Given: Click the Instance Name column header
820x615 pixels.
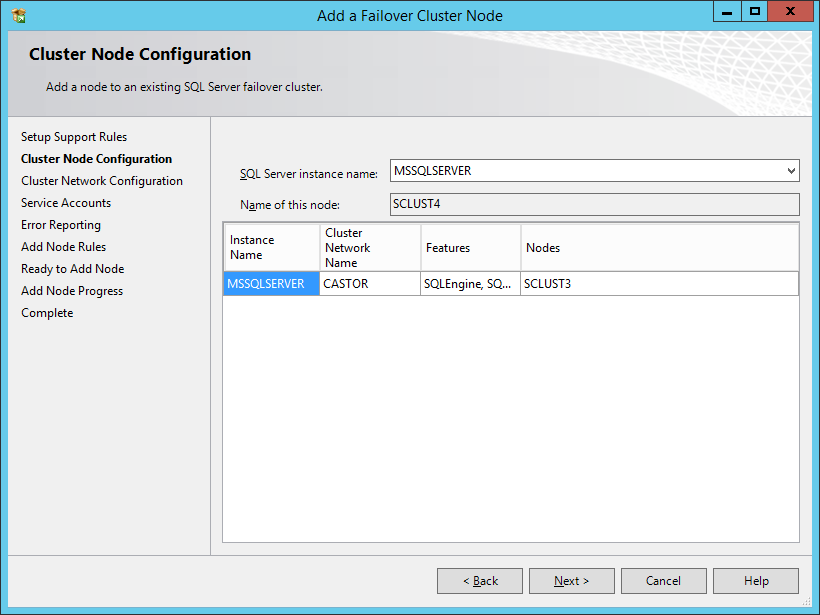Looking at the screenshot, I should pos(272,247).
